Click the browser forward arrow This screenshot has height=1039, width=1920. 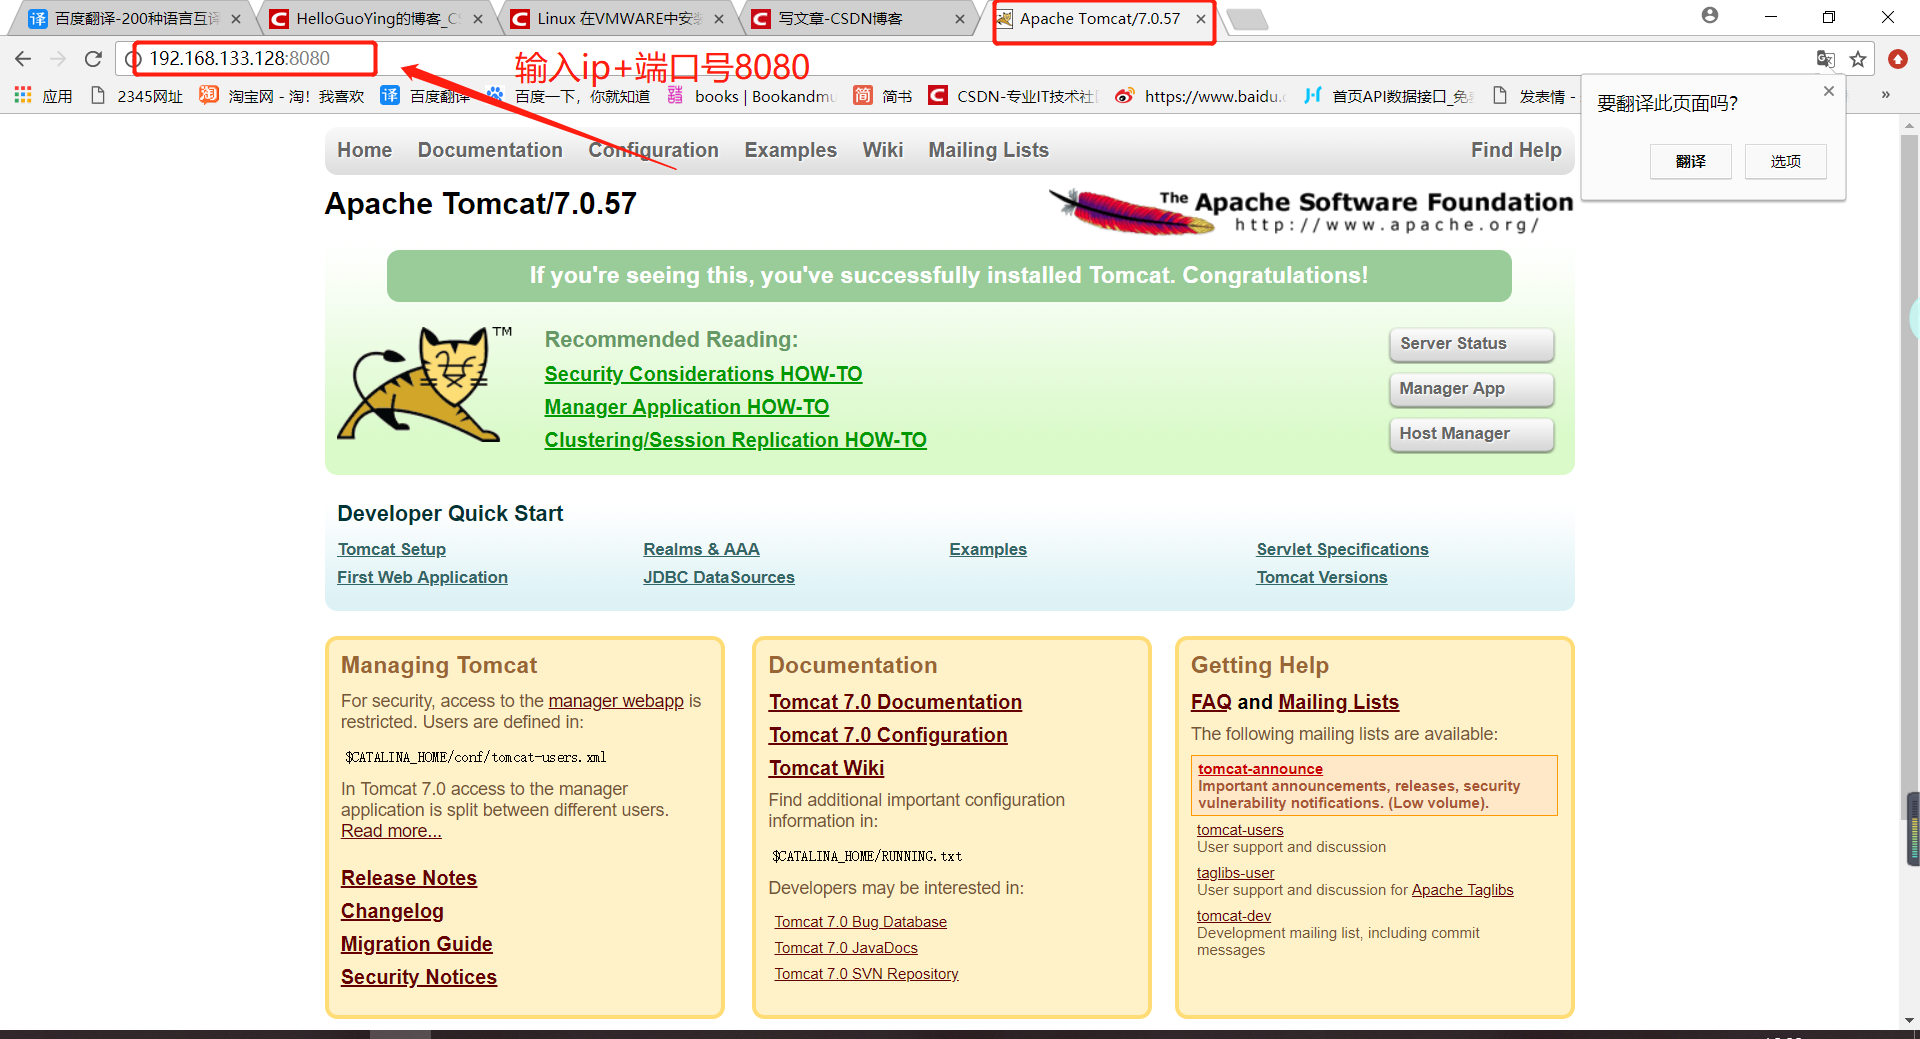(x=58, y=59)
